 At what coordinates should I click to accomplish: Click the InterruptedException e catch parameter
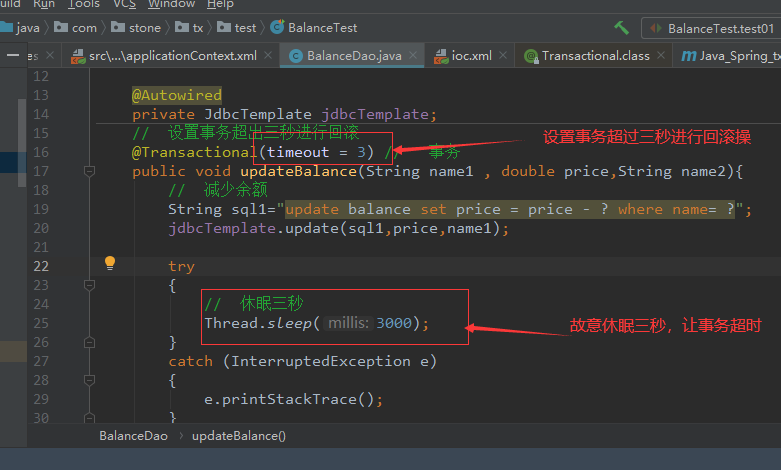[x=329, y=361]
